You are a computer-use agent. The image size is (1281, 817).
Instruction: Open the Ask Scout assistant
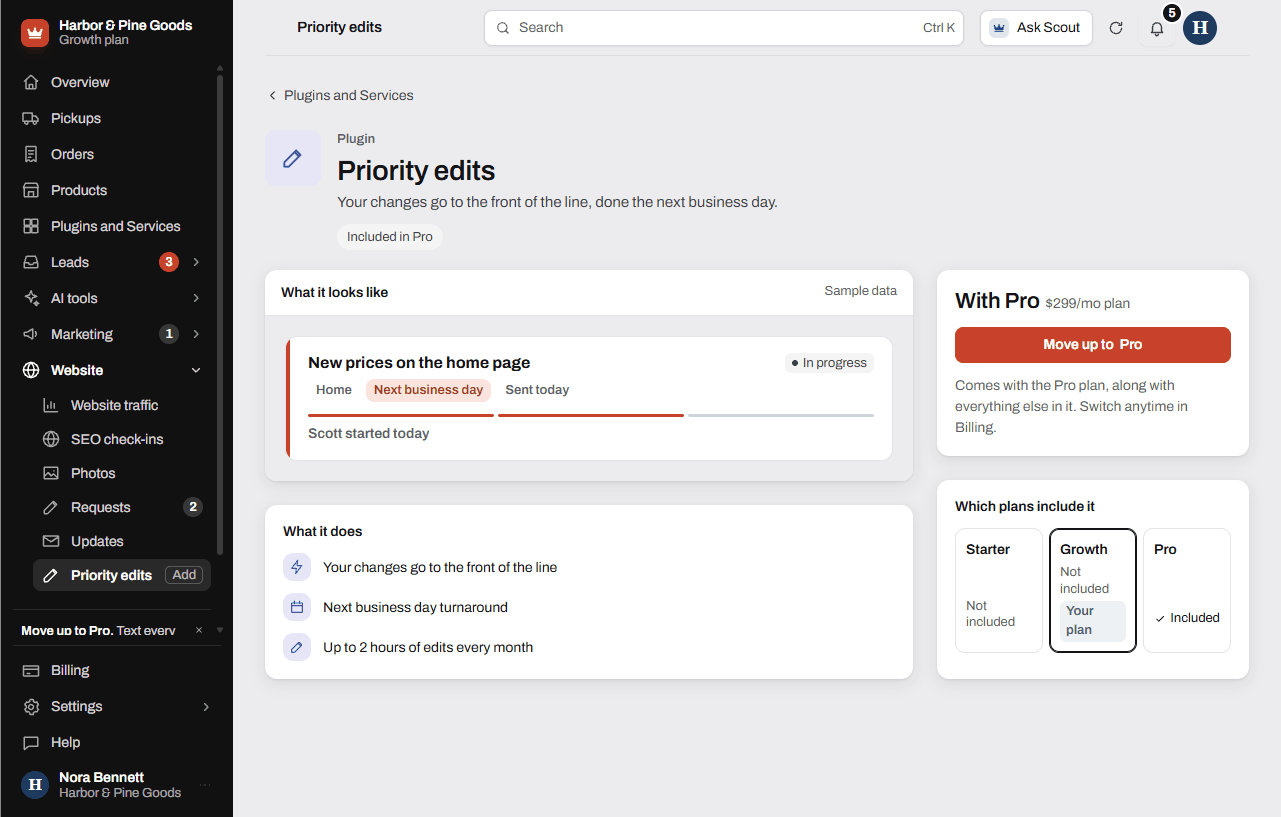pos(1036,28)
